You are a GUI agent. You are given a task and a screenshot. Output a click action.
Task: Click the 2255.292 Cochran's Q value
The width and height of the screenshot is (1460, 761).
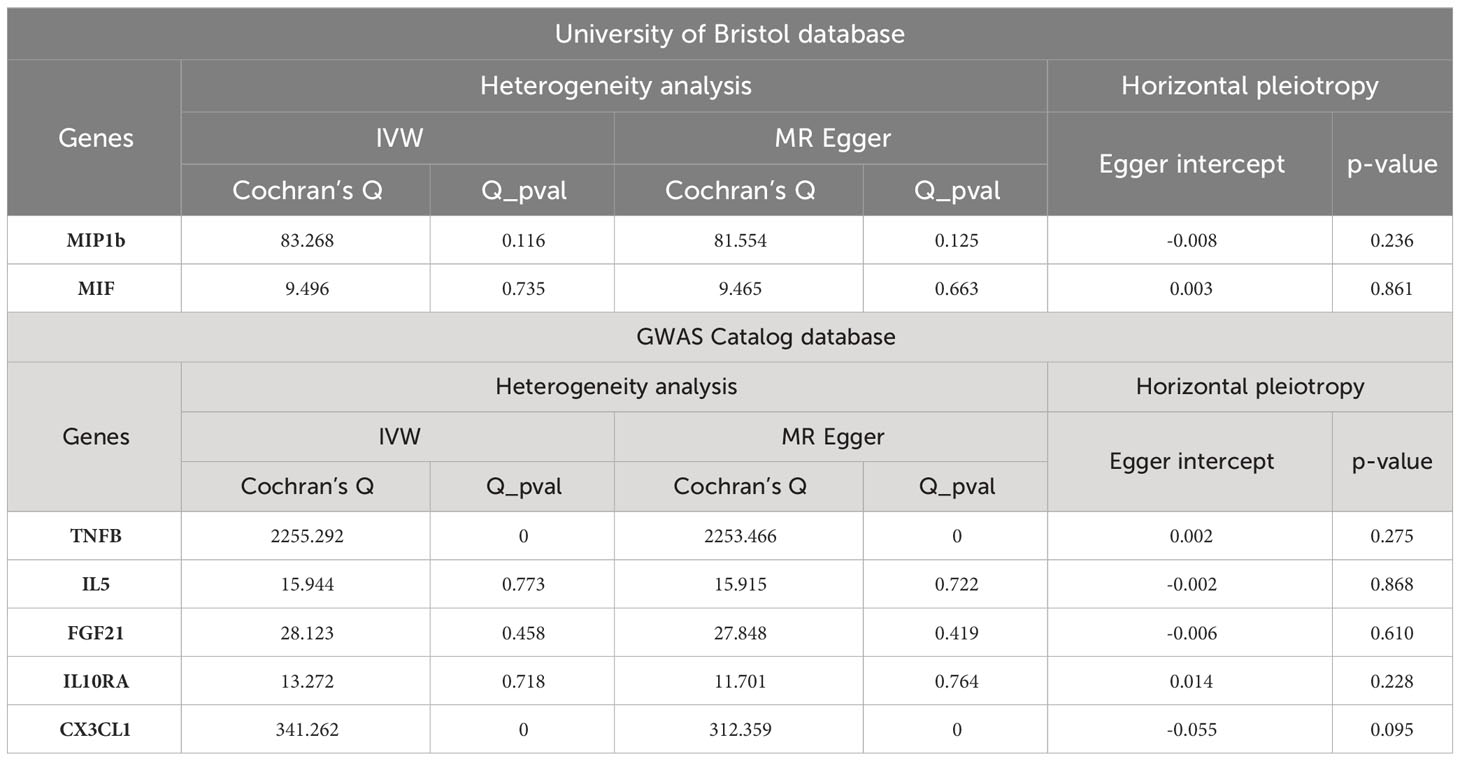305,536
